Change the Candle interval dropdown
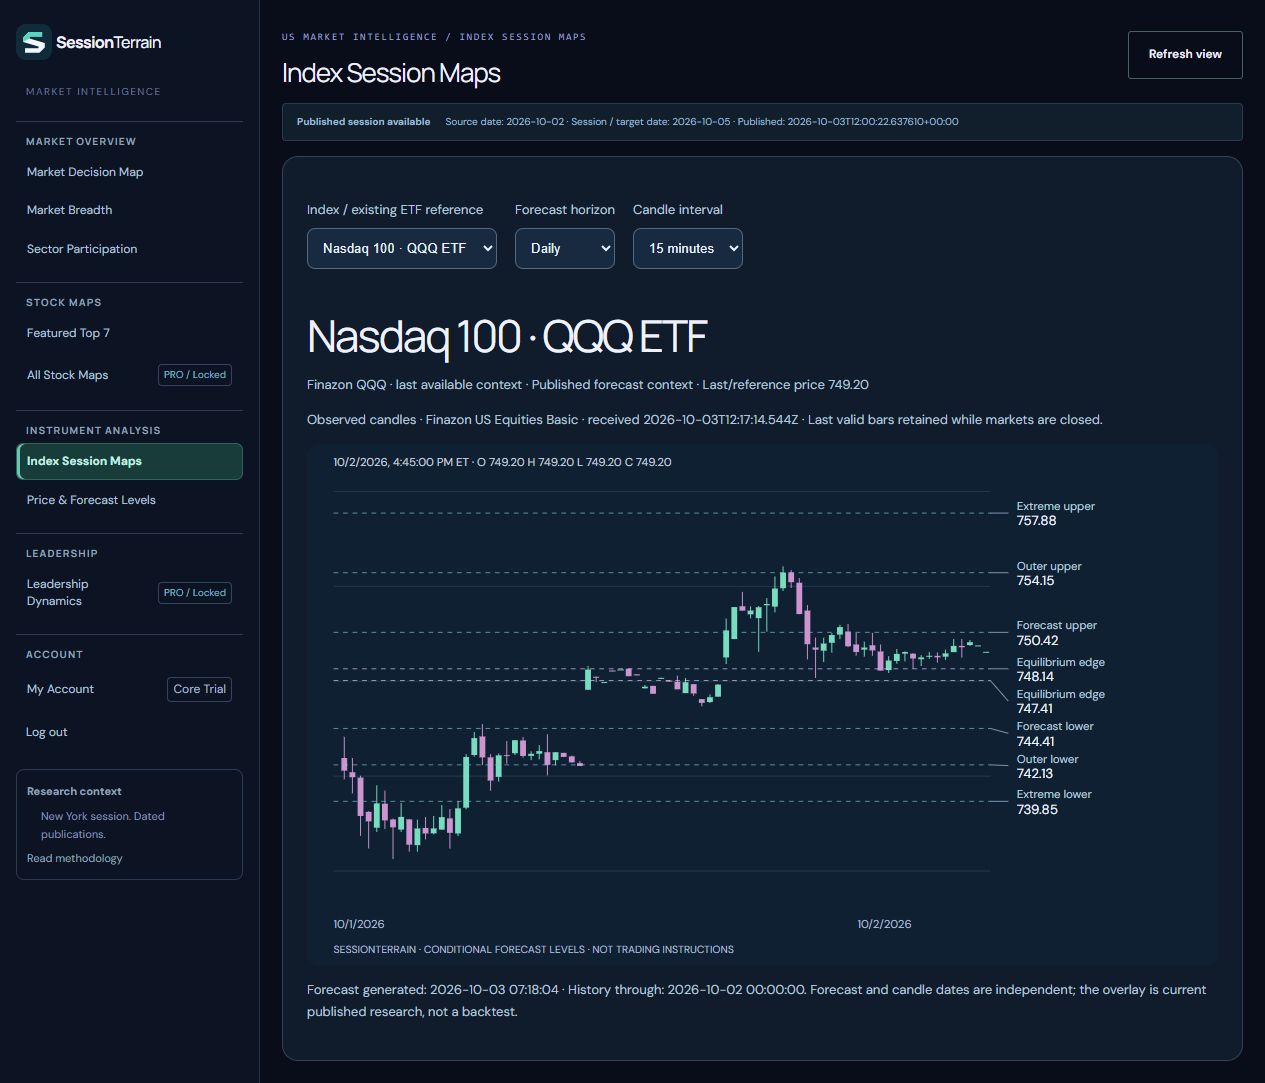The width and height of the screenshot is (1265, 1083). click(x=688, y=248)
